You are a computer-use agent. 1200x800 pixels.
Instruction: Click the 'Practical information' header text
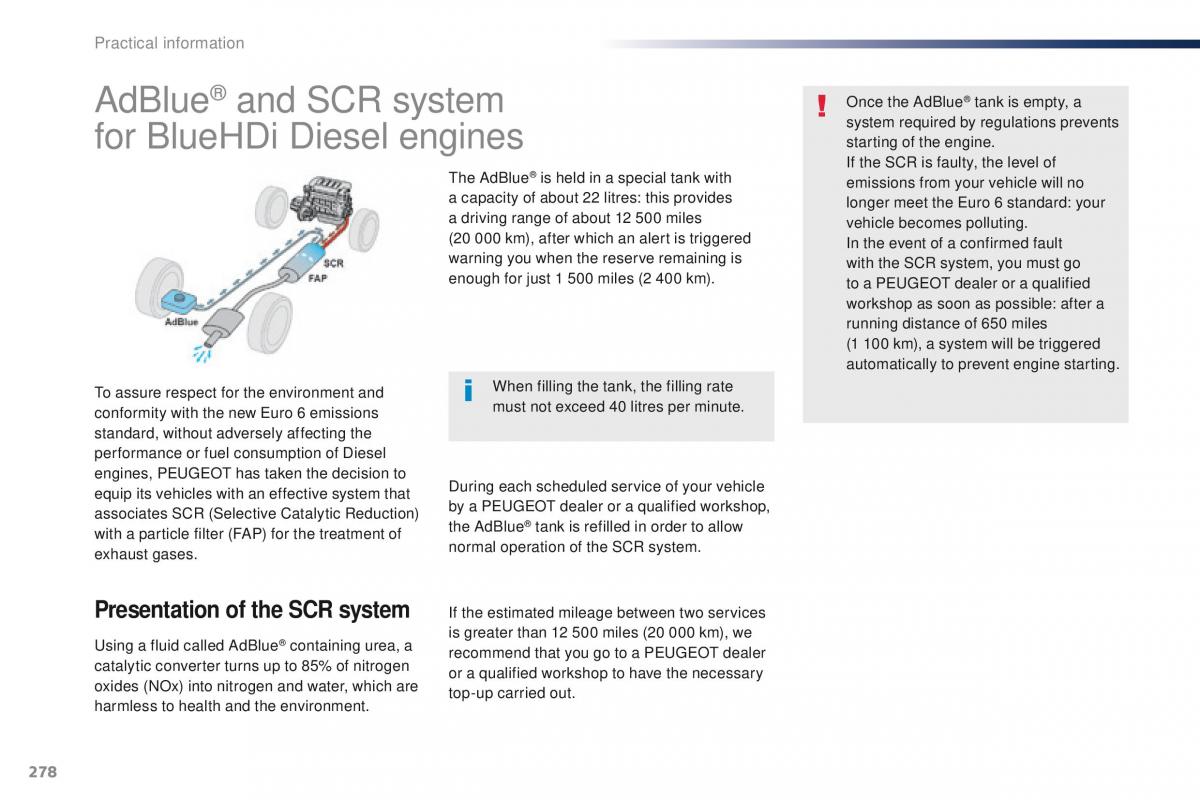(x=169, y=43)
